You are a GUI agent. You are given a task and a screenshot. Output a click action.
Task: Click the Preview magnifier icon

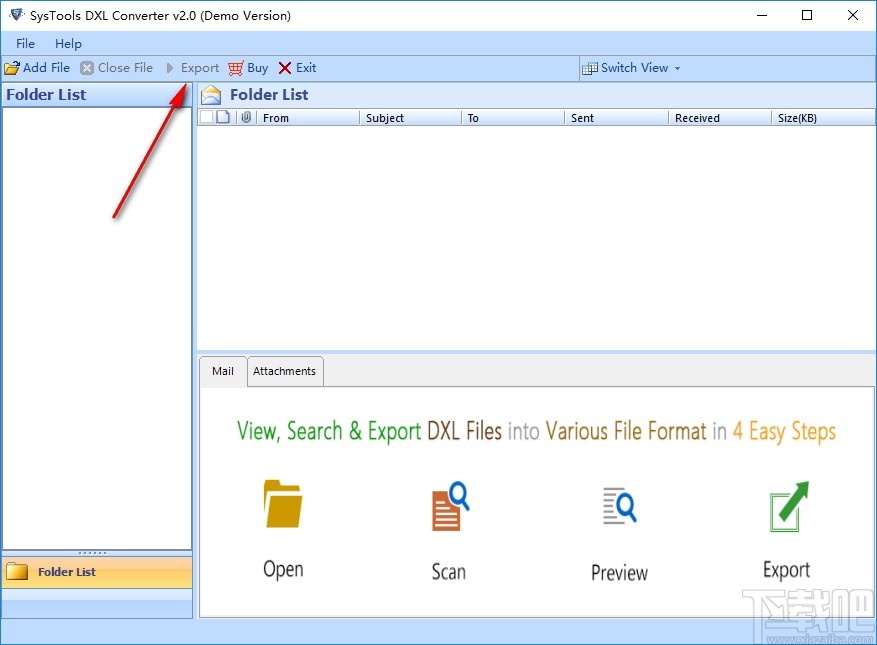pos(619,506)
